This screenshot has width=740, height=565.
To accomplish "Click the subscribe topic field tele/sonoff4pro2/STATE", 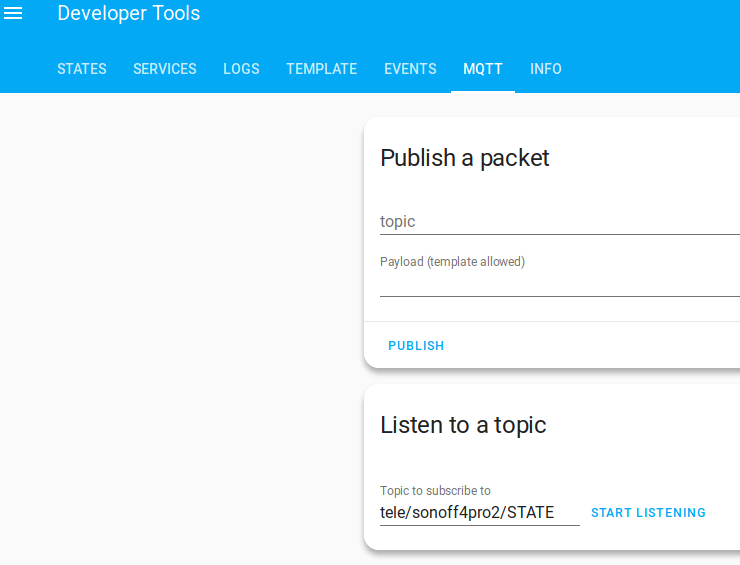I will click(x=479, y=513).
